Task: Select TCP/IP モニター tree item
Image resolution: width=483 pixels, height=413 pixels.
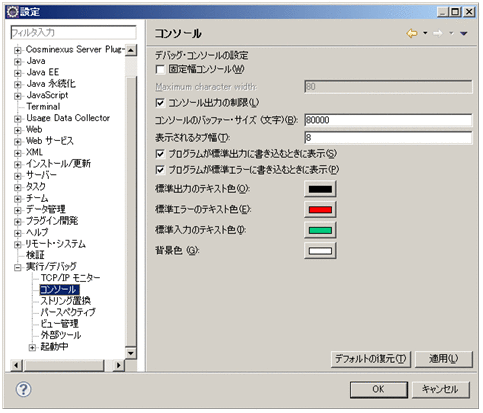Action: coord(70,278)
